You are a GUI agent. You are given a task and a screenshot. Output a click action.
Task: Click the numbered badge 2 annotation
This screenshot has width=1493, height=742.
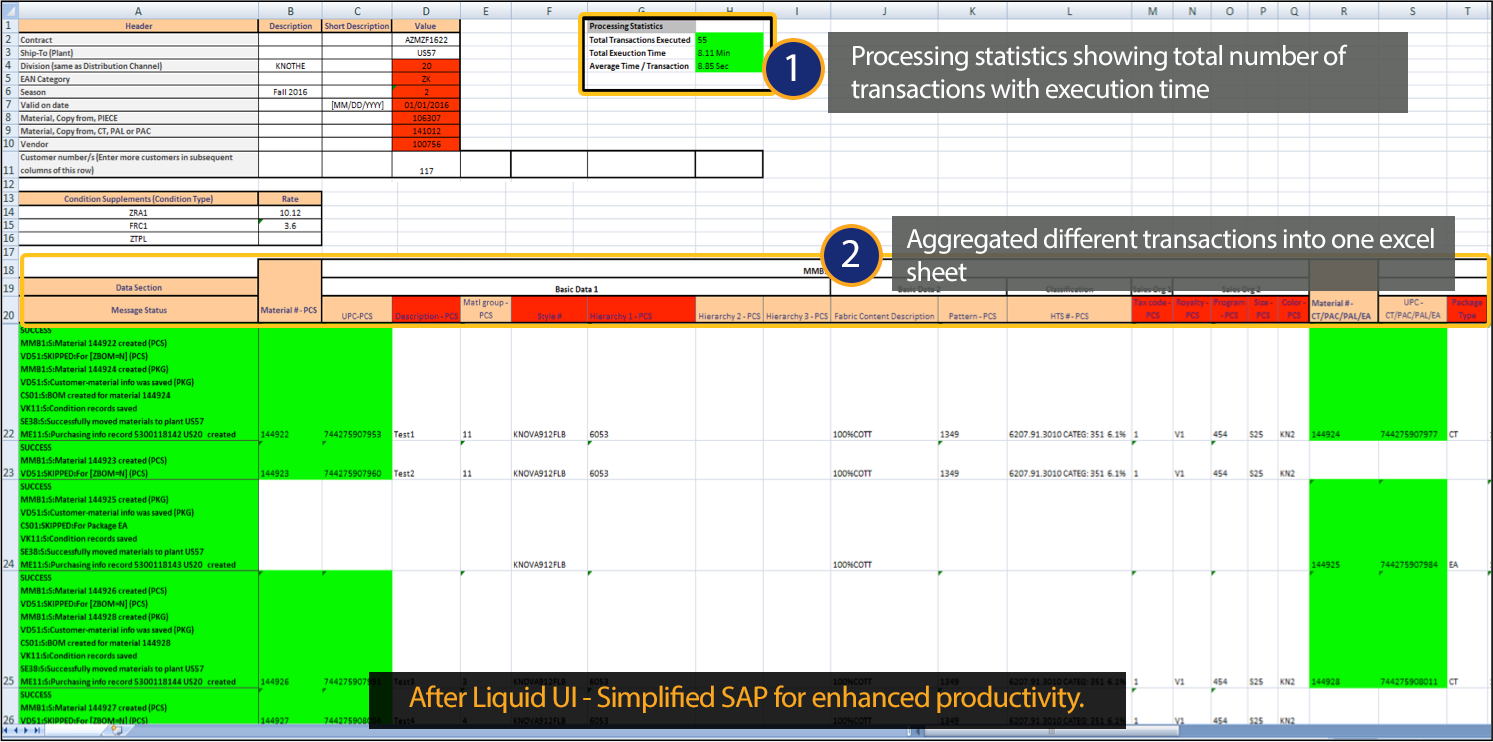(850, 255)
